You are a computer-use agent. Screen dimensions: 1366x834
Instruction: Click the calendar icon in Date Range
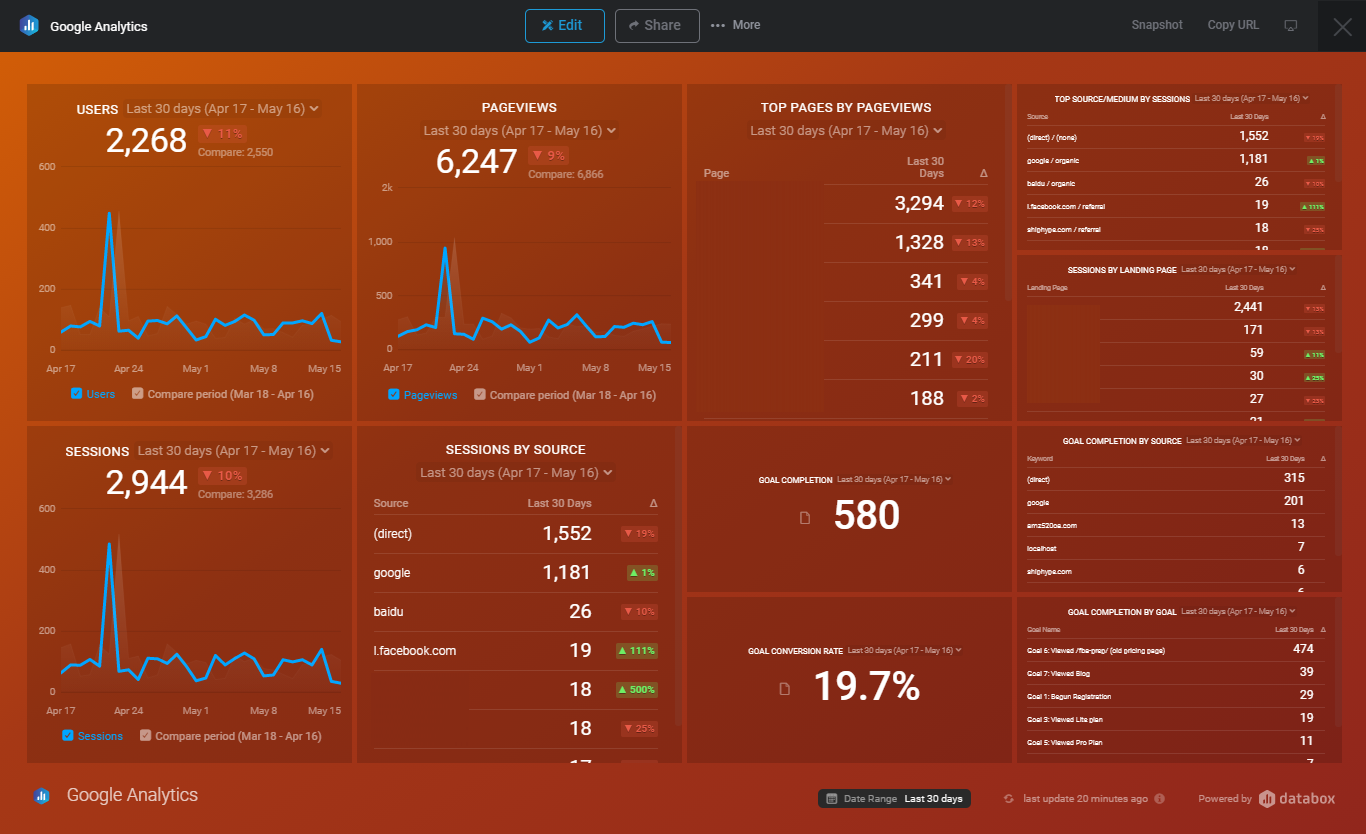831,799
